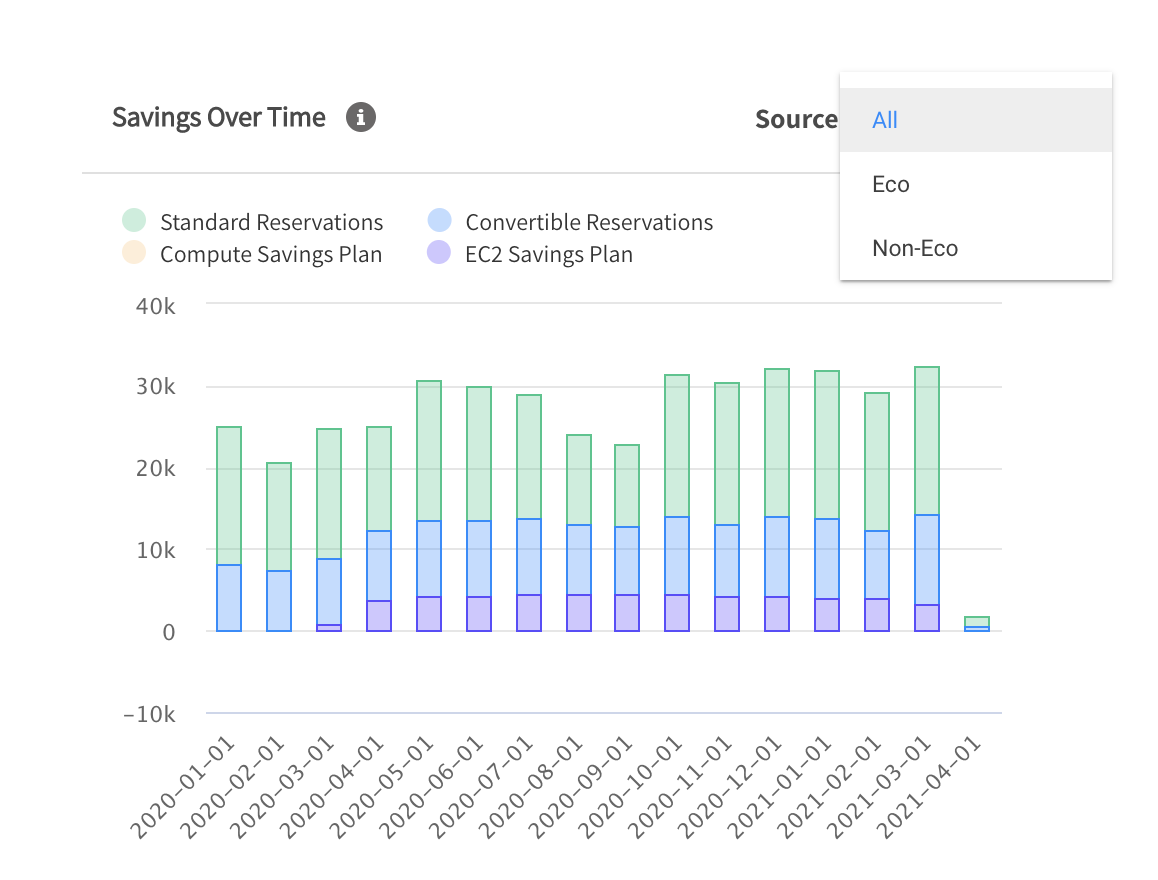The image size is (1158, 880).
Task: Select purple bar segment for 2020-05-01
Action: [x=429, y=613]
